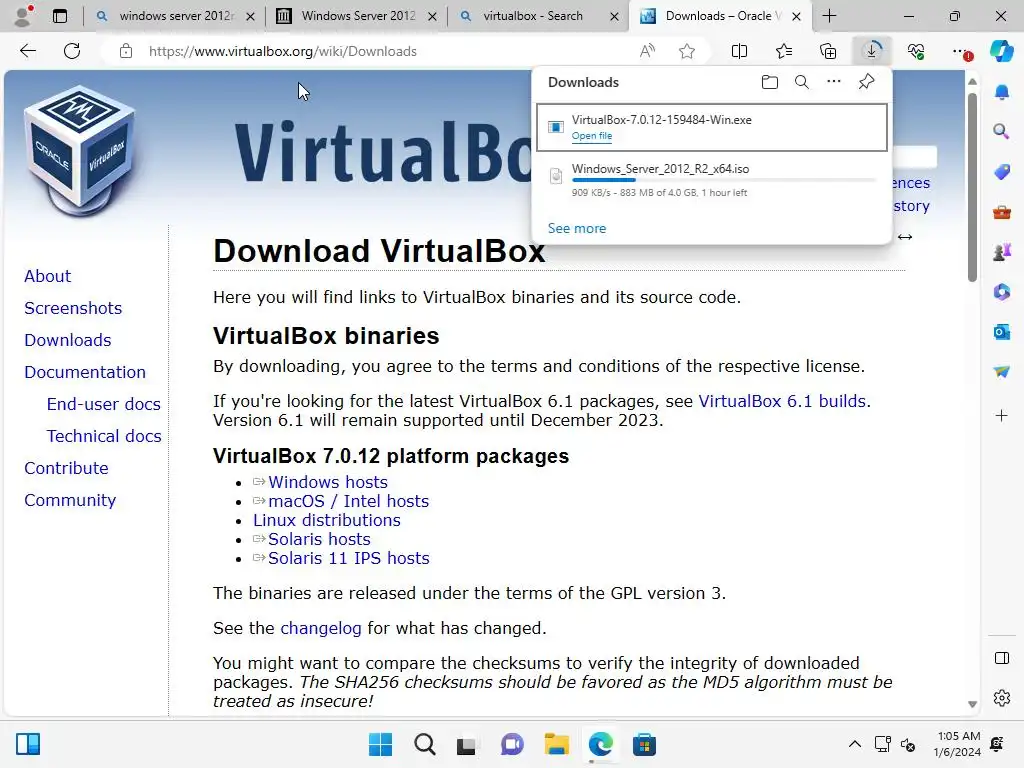Image resolution: width=1024 pixels, height=768 pixels.
Task: Search downloads in the Downloads panel
Action: [x=802, y=82]
